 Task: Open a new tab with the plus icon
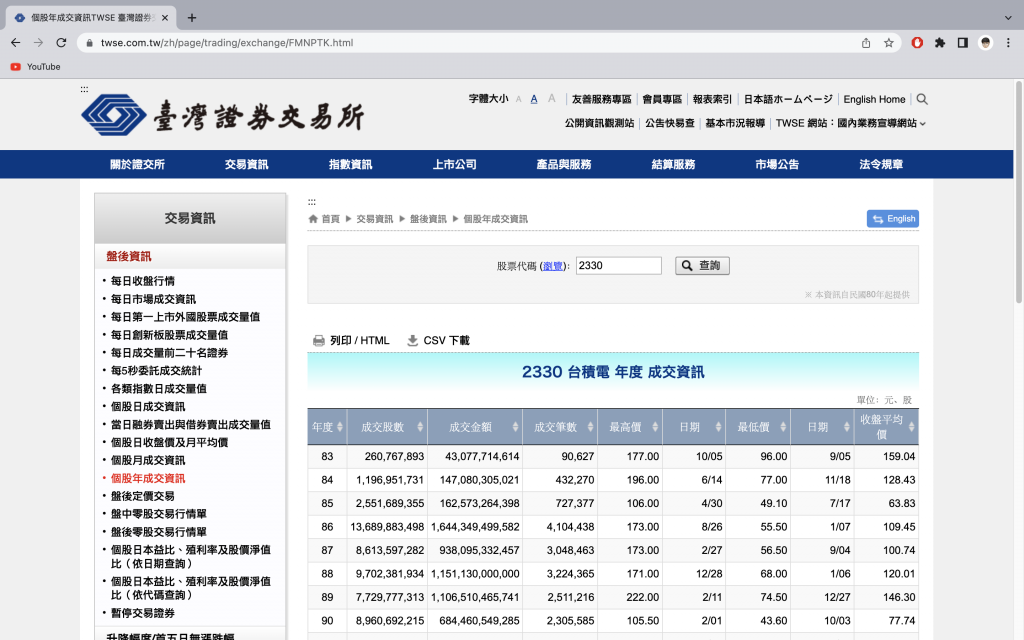[192, 18]
